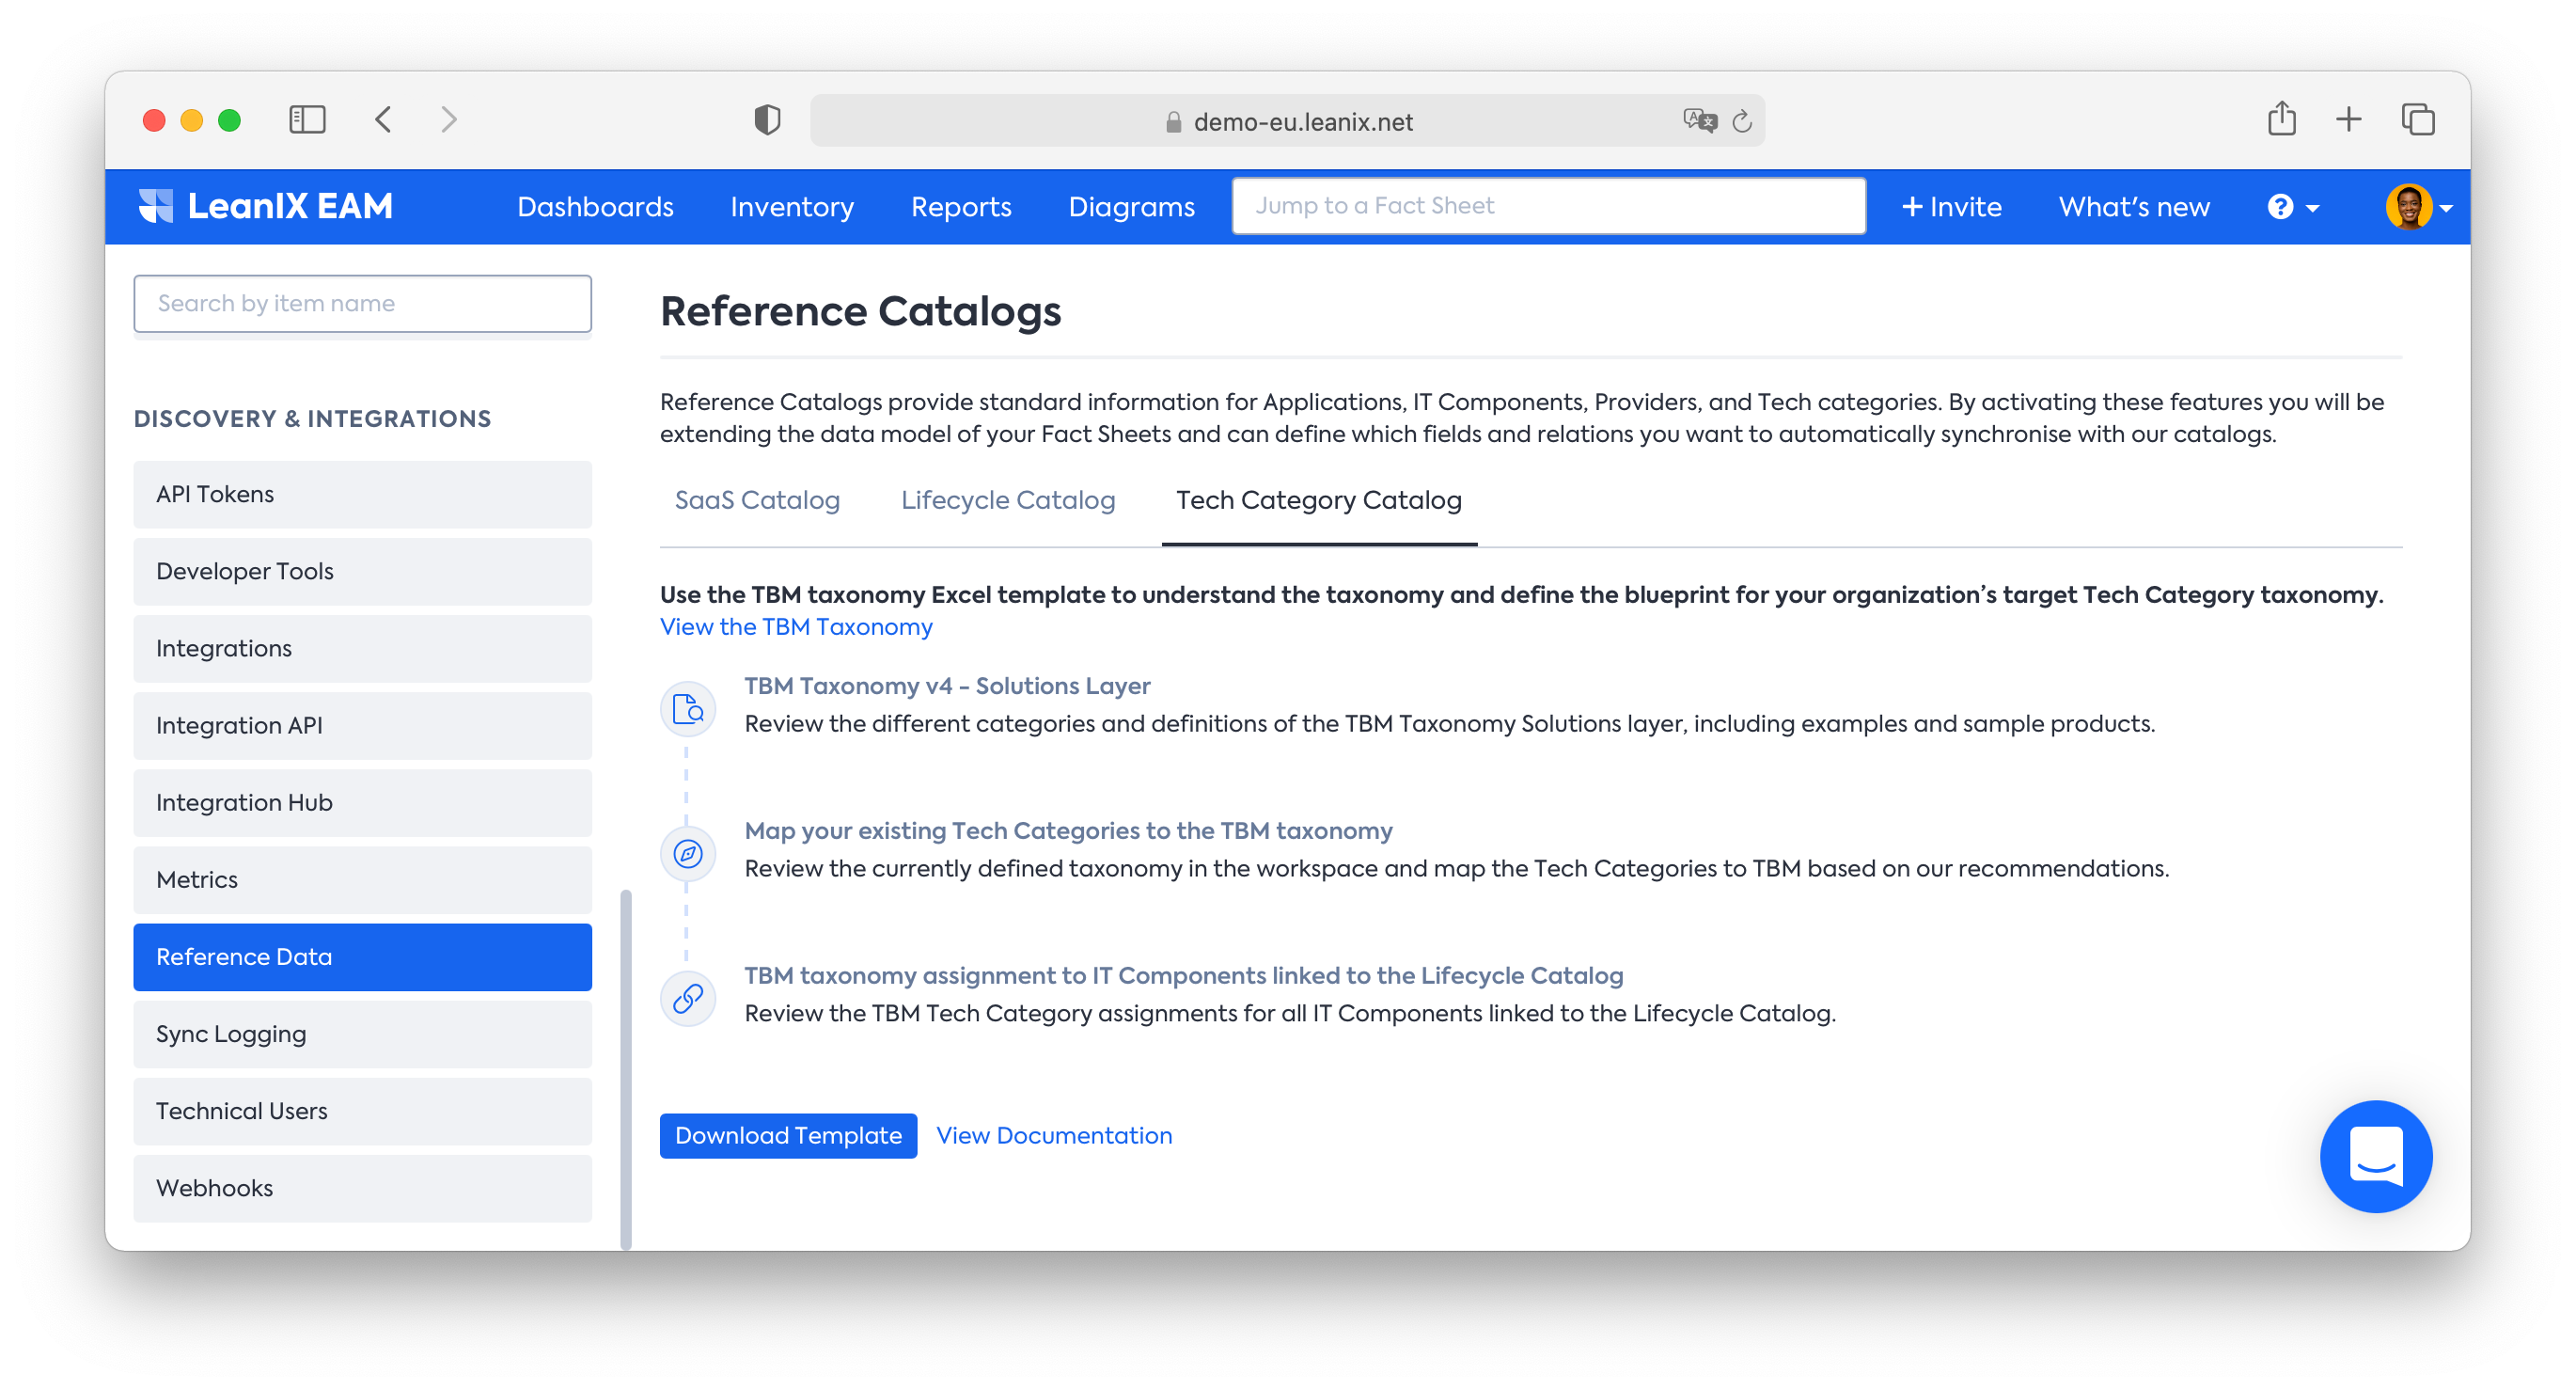
Task: Expand the What's new dropdown
Action: point(2133,205)
